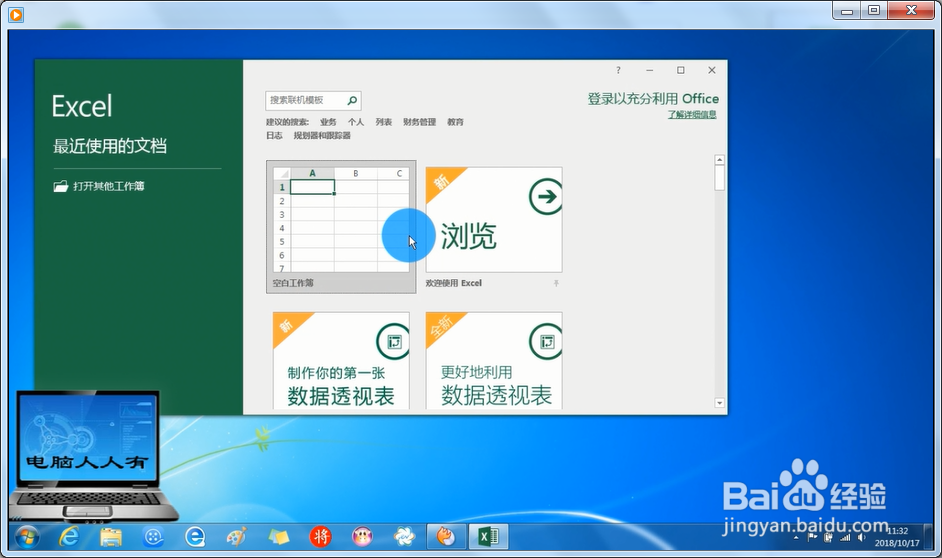942x558 pixels.
Task: Click the action center flag tray icon
Action: tap(812, 538)
